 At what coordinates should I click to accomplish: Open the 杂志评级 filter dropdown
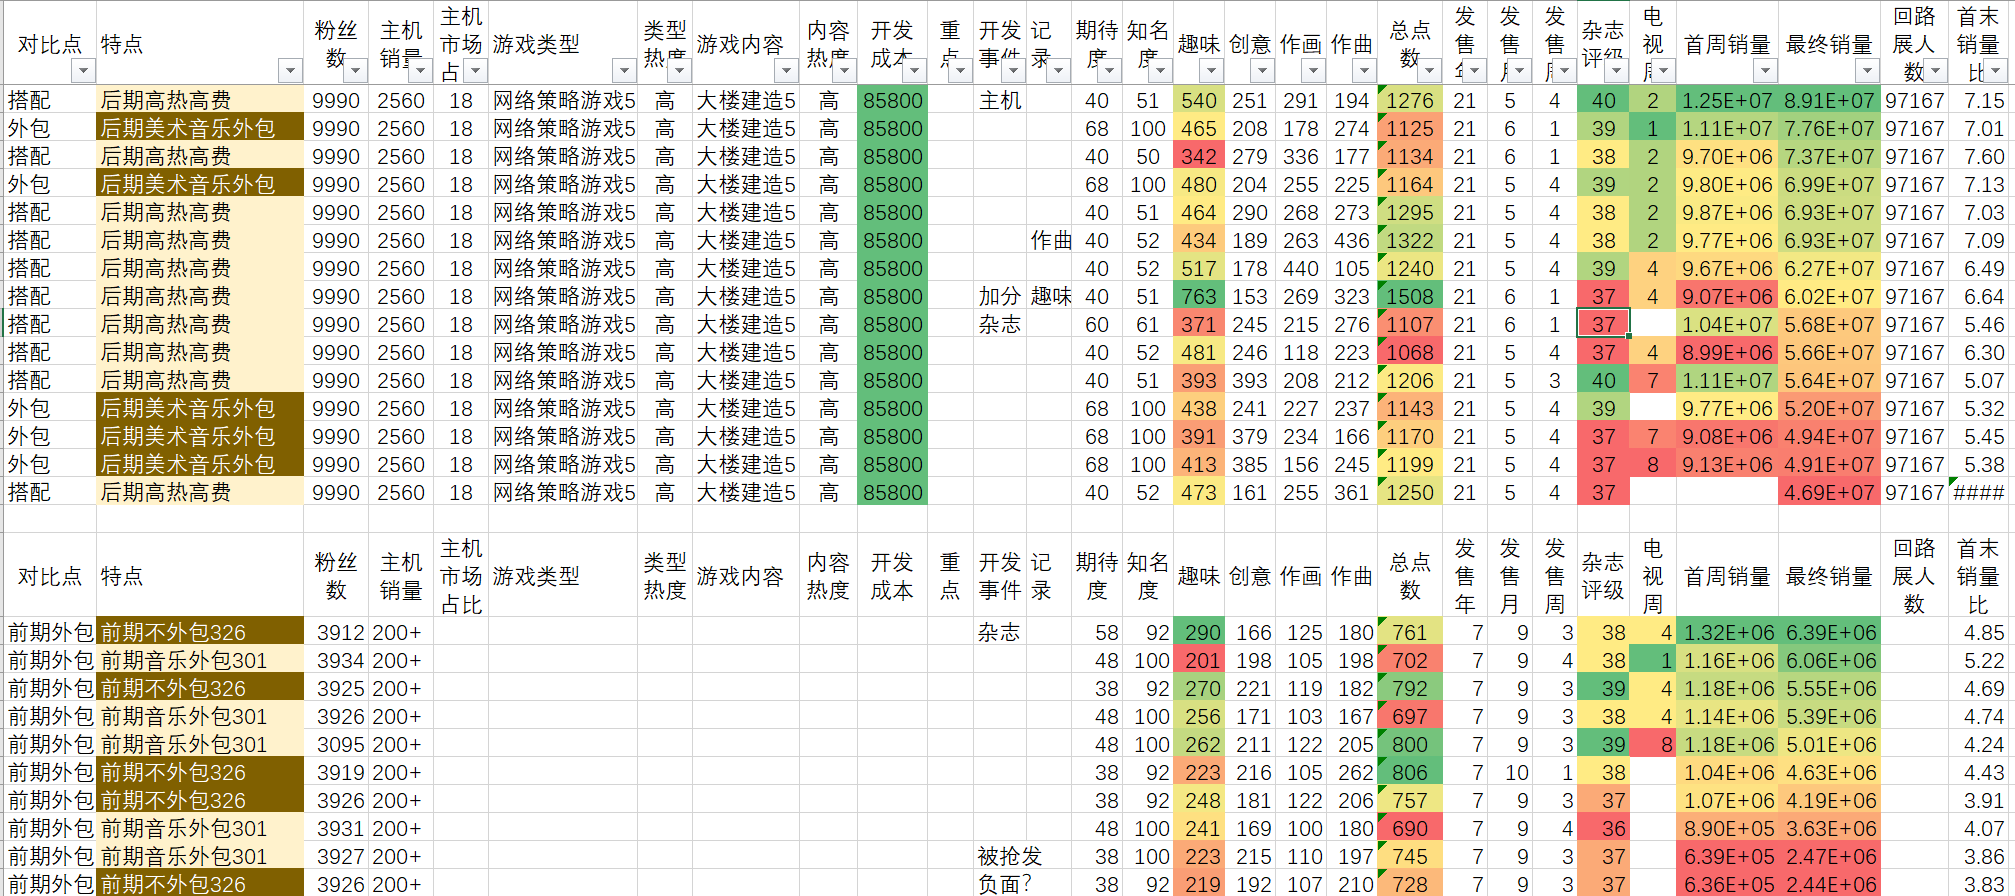click(x=1615, y=71)
